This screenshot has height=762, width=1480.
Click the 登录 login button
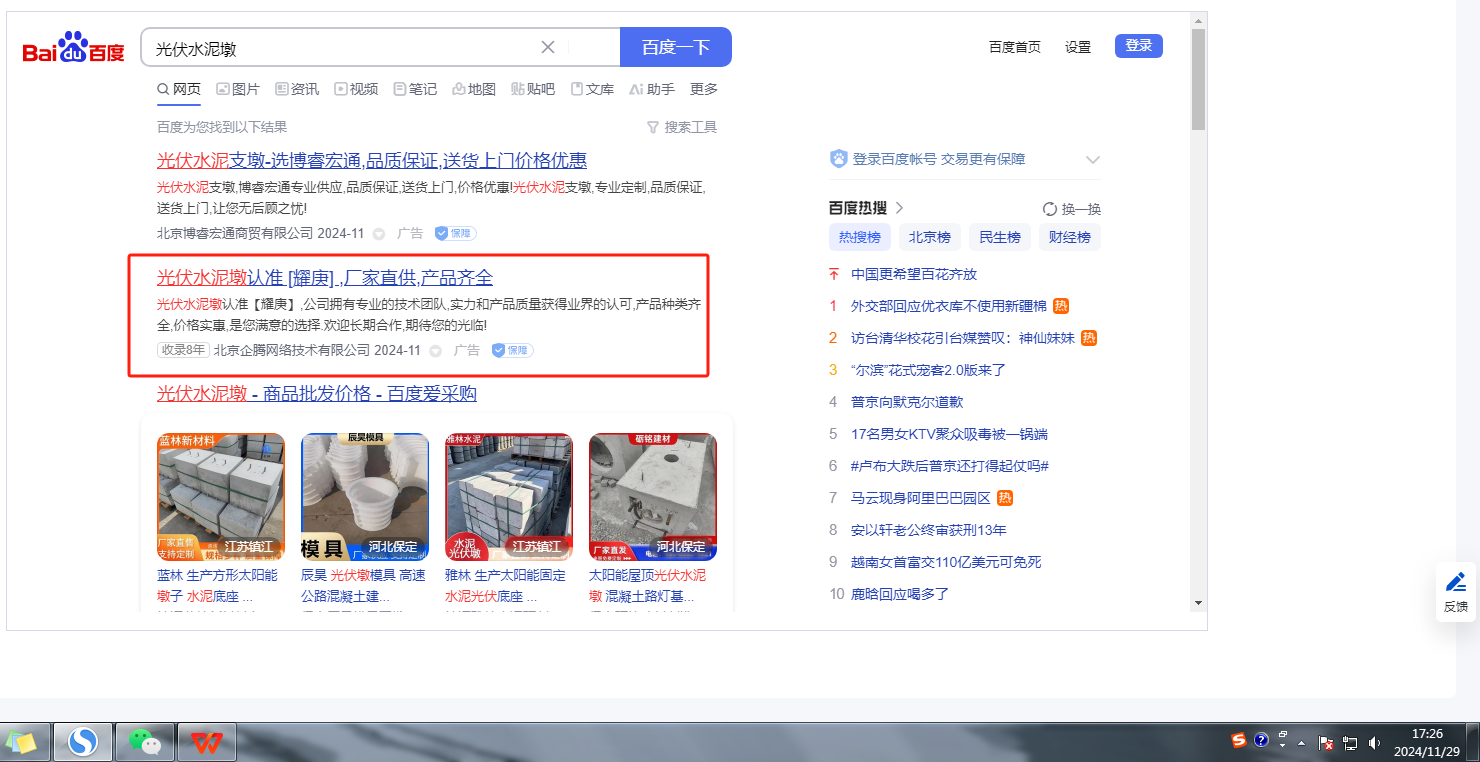[1139, 46]
